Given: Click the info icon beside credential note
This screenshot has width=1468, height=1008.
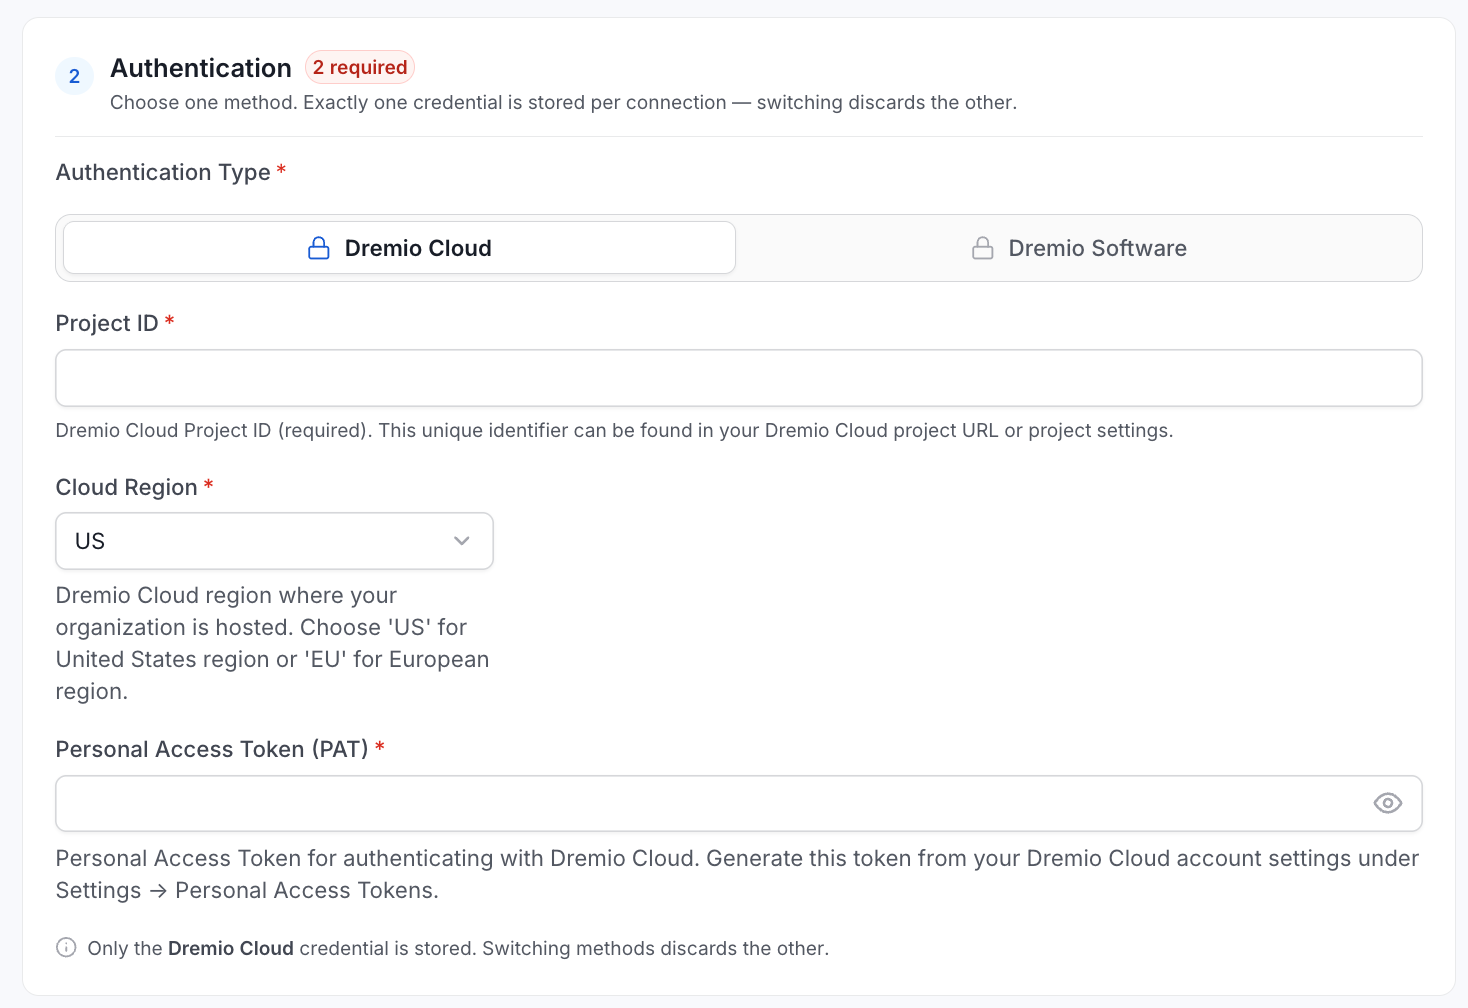Looking at the screenshot, I should [x=66, y=948].
